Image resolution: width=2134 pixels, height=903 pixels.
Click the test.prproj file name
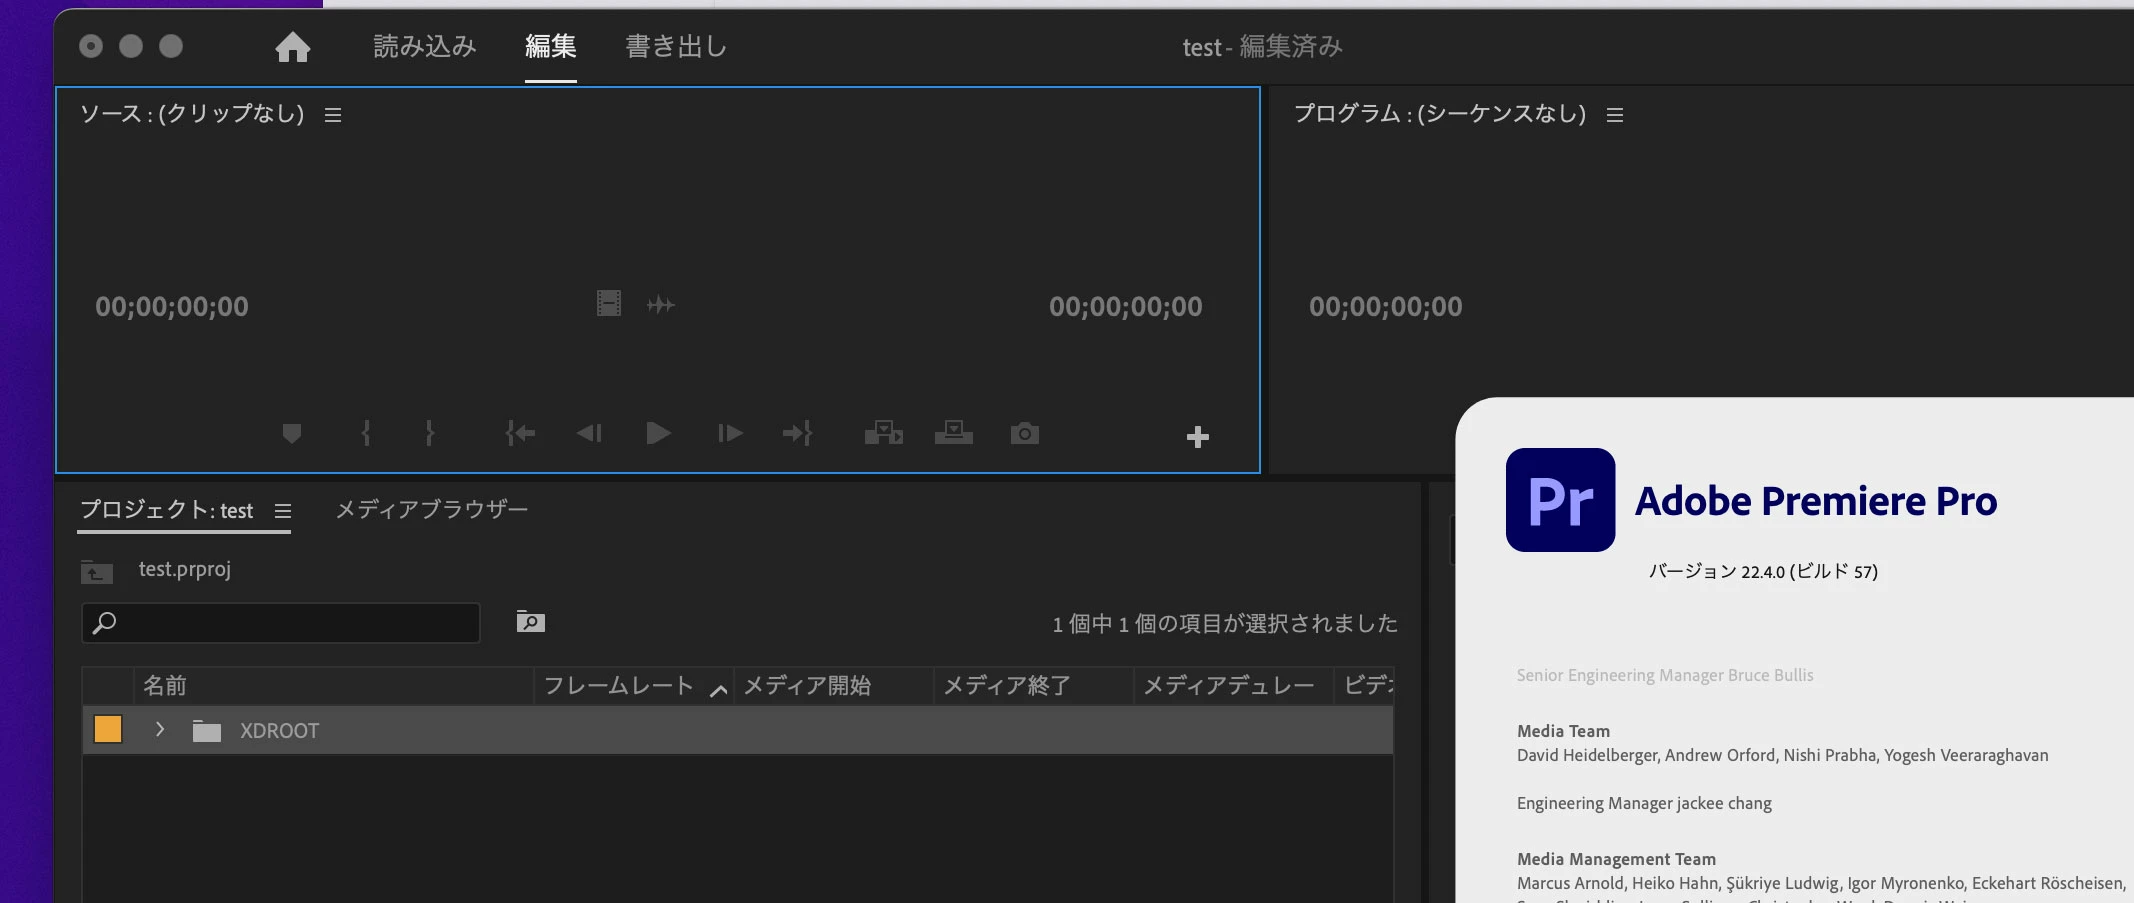(184, 569)
